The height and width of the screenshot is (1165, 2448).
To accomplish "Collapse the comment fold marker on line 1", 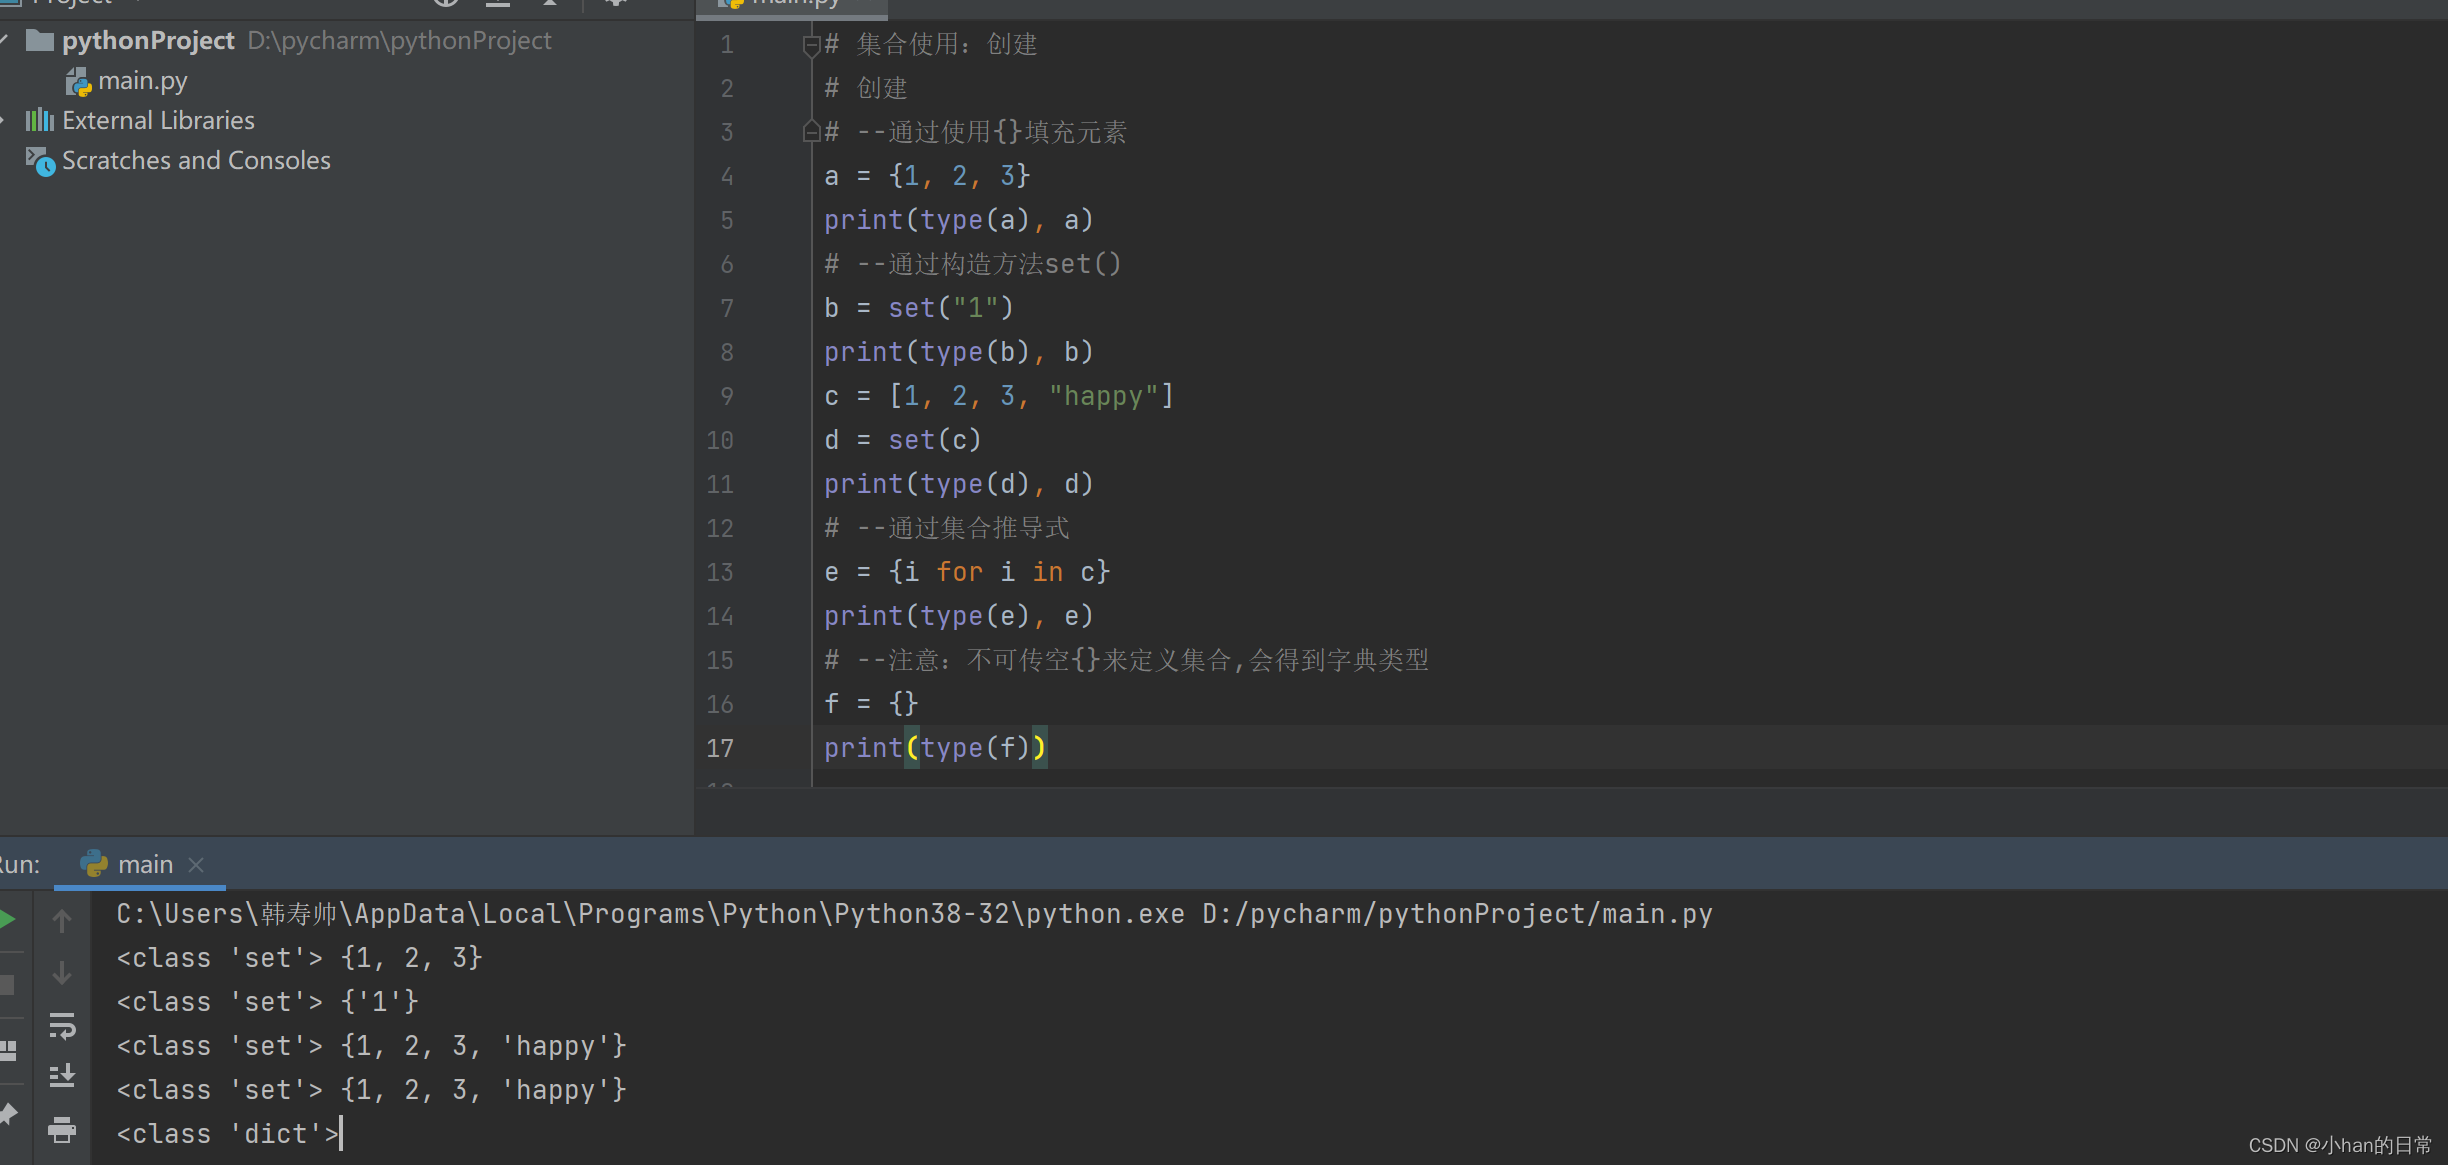I will coord(811,45).
